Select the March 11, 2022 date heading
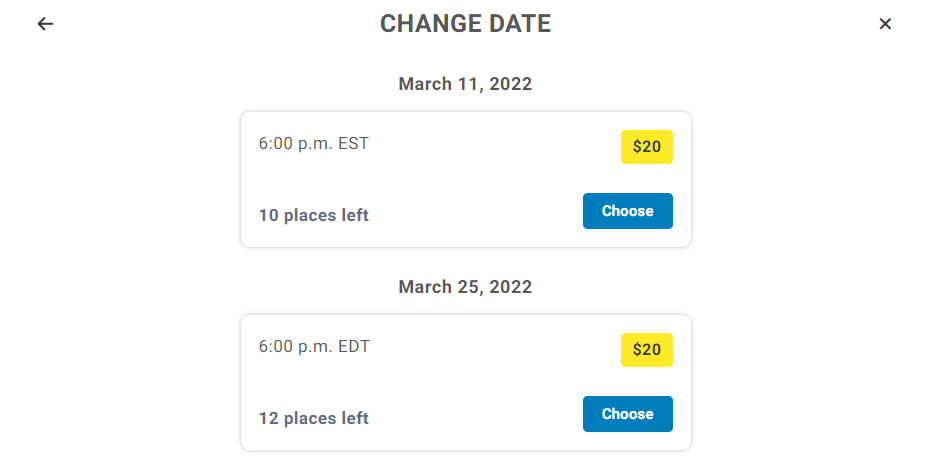This screenshot has height=466, width=929. click(x=465, y=84)
